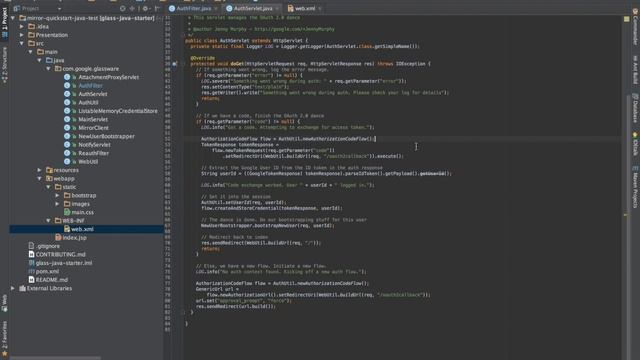Close the AuthServlet.java tab

277,8
